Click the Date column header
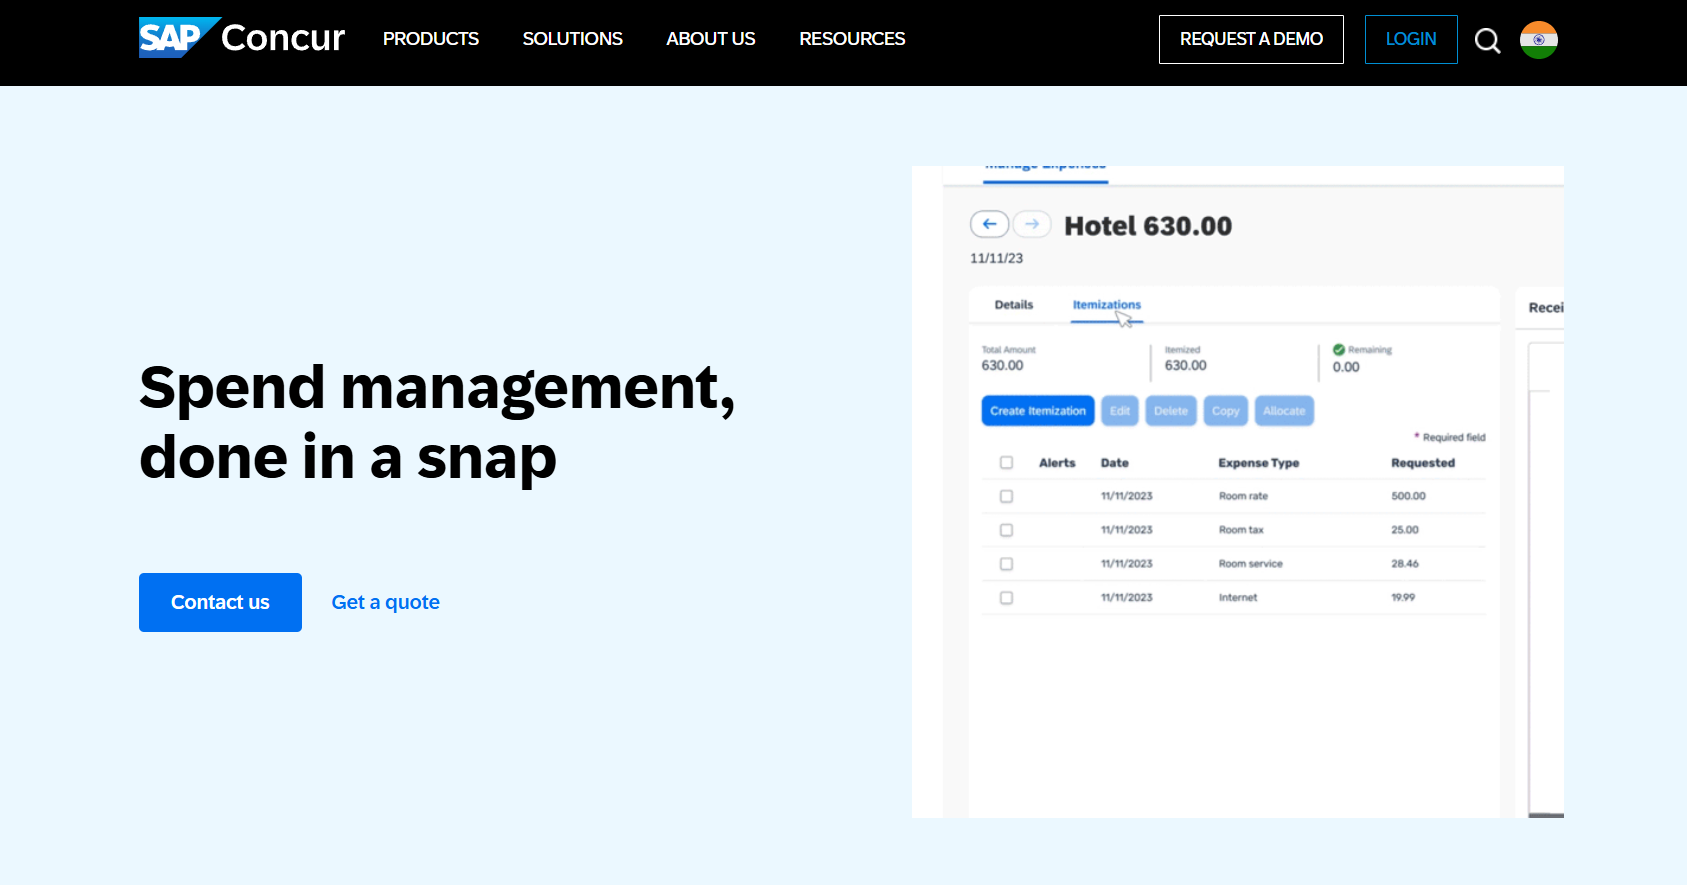Screen dimensions: 1687x885 (1115, 463)
